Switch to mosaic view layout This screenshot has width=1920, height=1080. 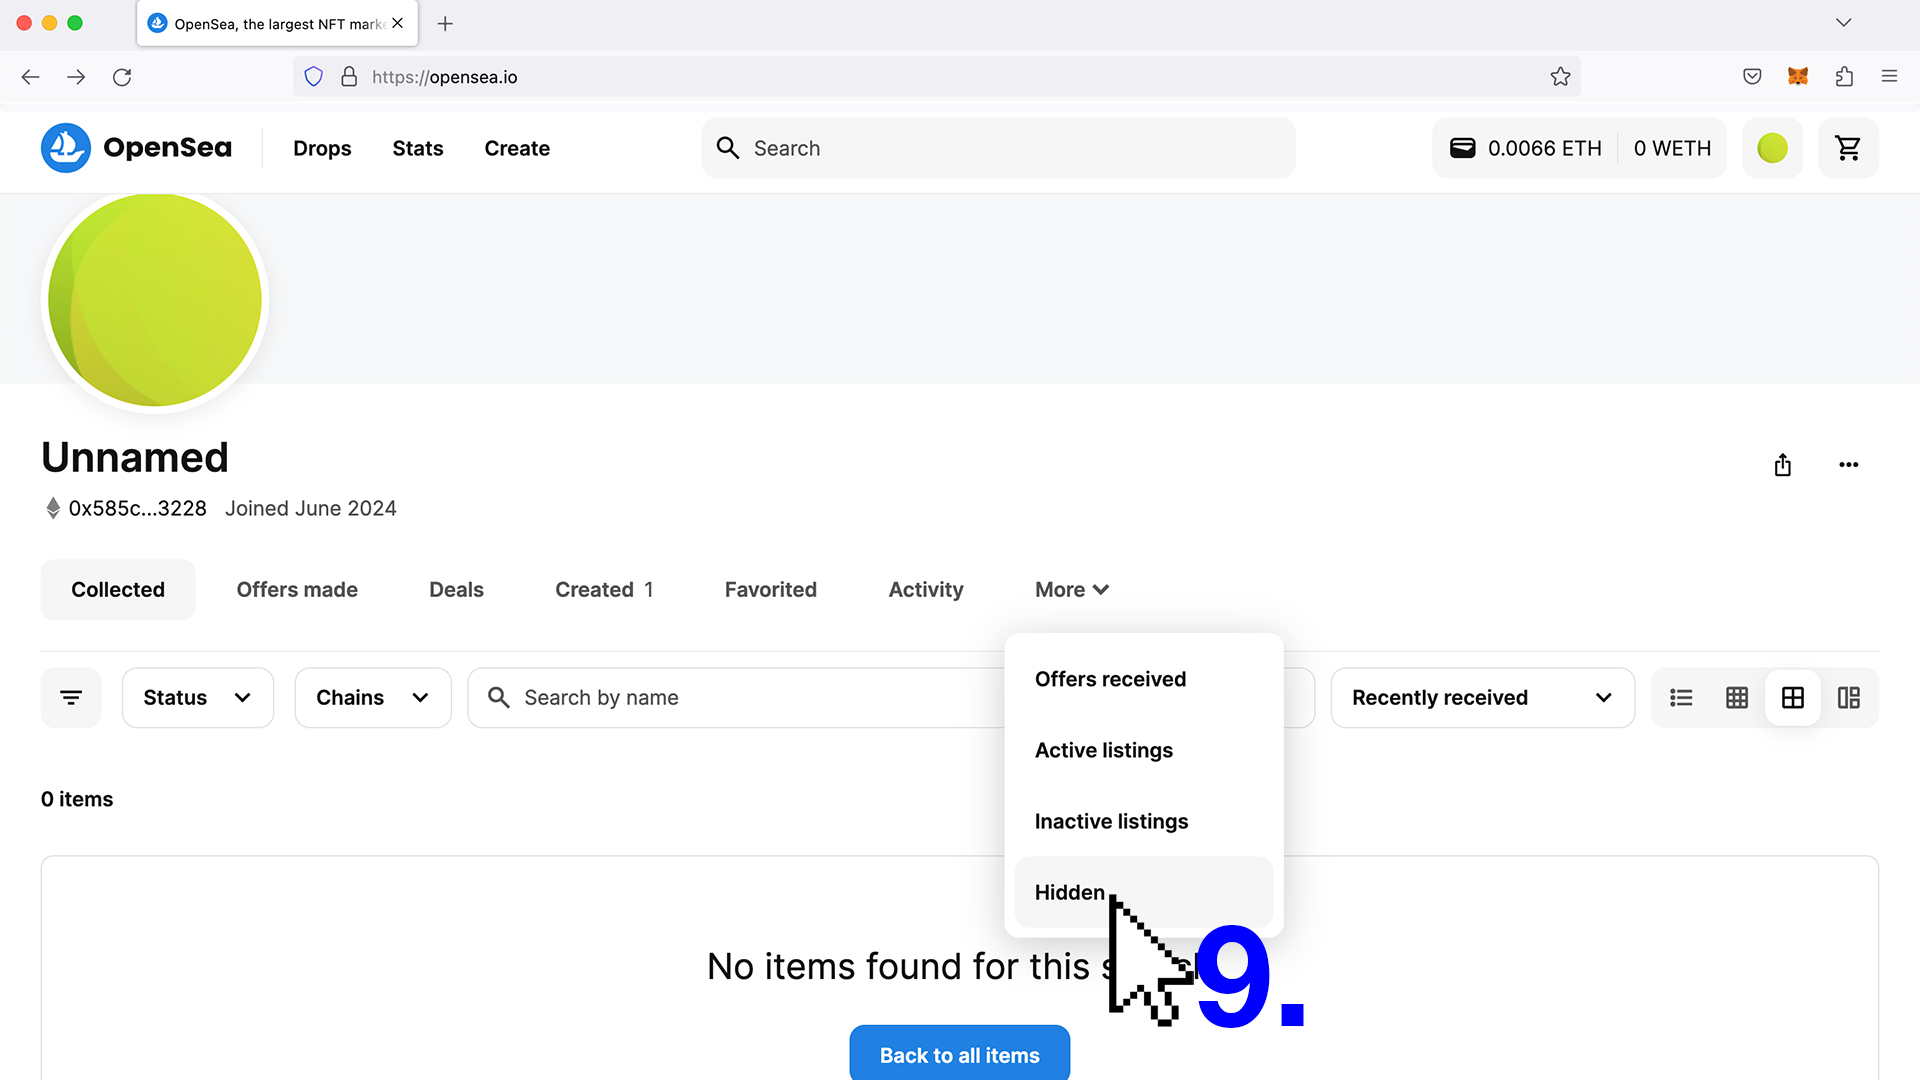coord(1849,697)
